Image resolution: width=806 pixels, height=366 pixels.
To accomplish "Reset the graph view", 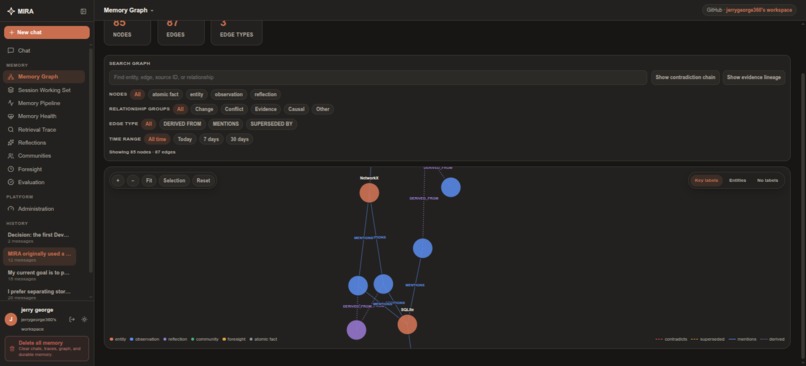I will (203, 180).
